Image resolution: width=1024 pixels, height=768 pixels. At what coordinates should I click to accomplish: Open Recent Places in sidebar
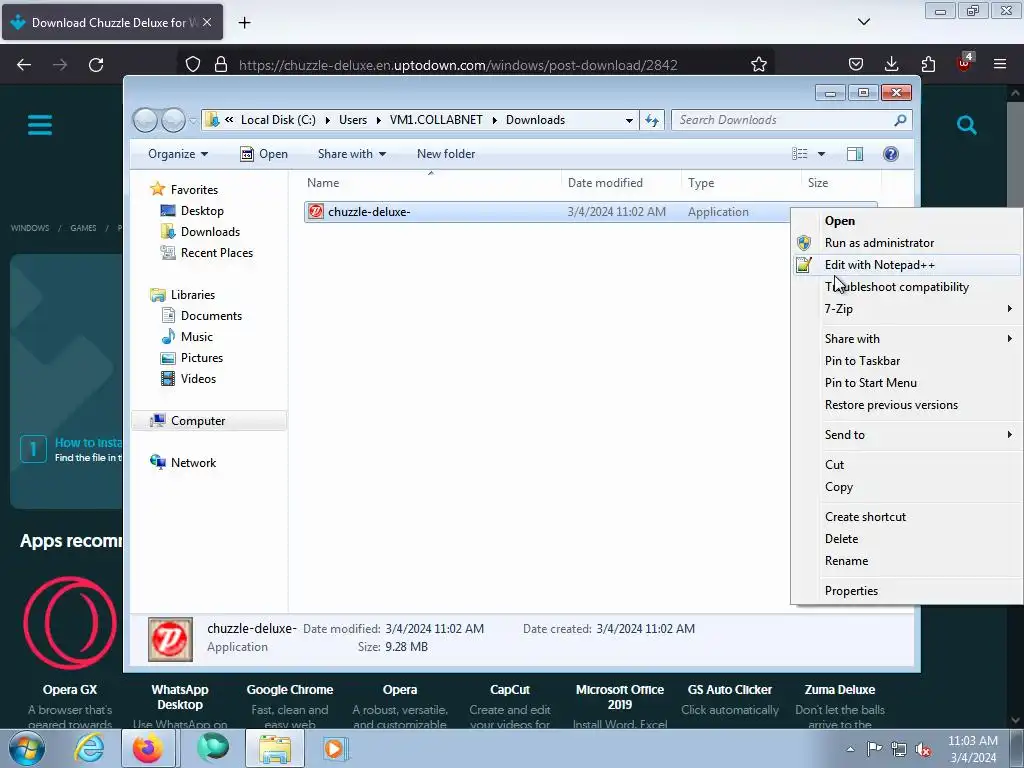pyautogui.click(x=216, y=253)
